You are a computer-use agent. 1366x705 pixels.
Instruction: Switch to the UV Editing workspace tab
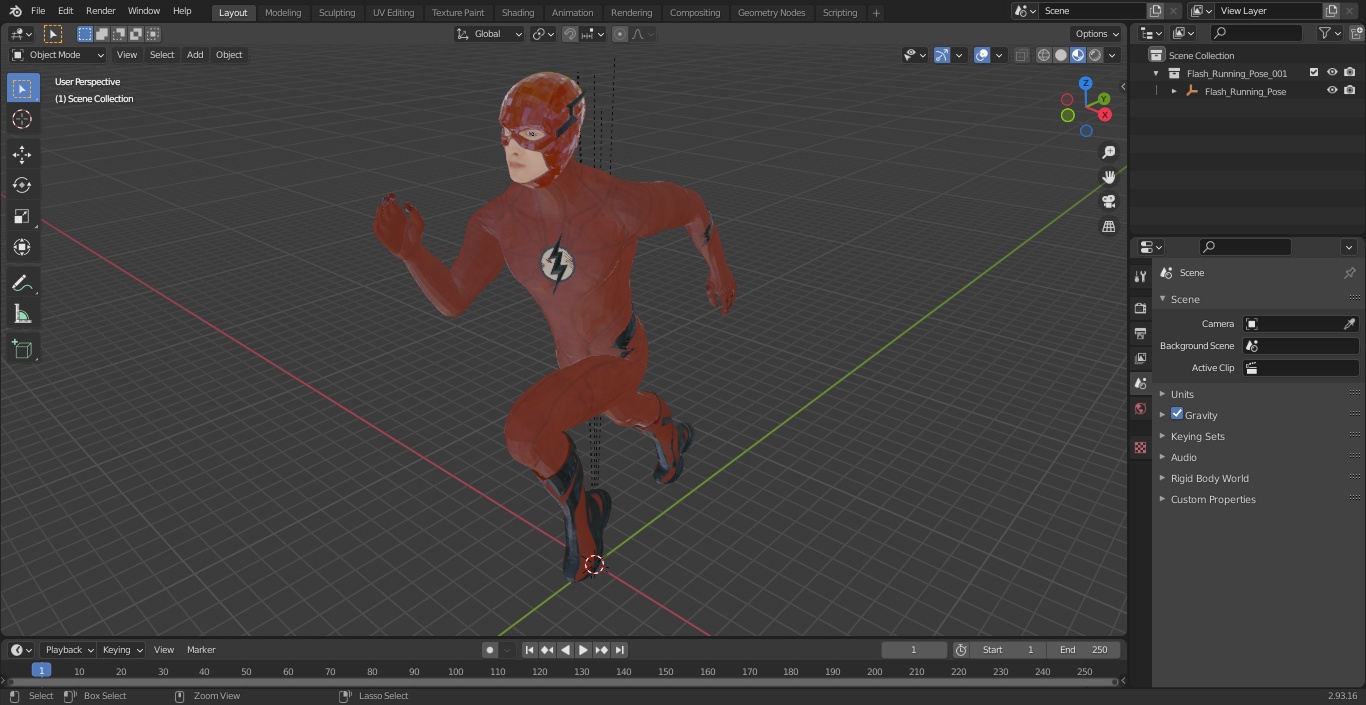coord(393,13)
